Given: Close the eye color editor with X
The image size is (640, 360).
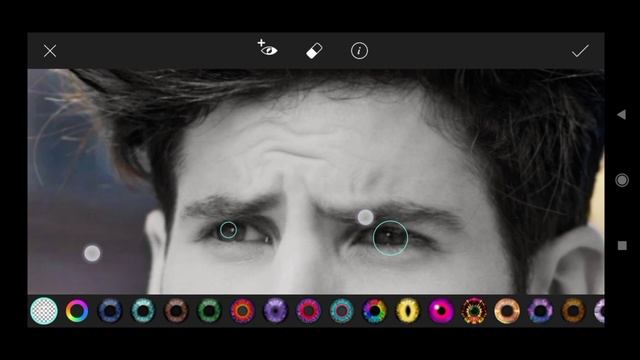Looking at the screenshot, I should point(50,51).
